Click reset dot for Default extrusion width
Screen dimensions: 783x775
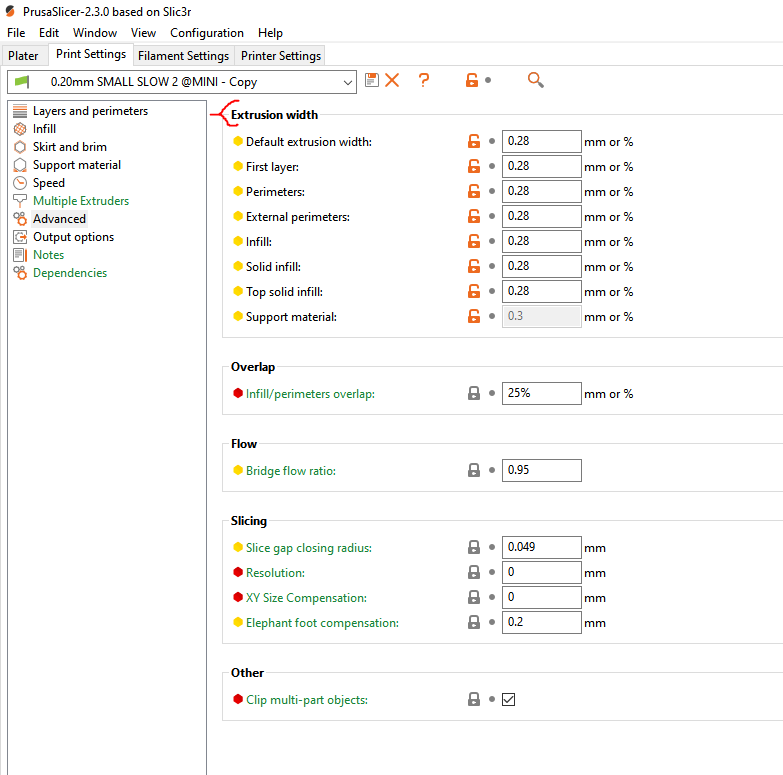492,141
